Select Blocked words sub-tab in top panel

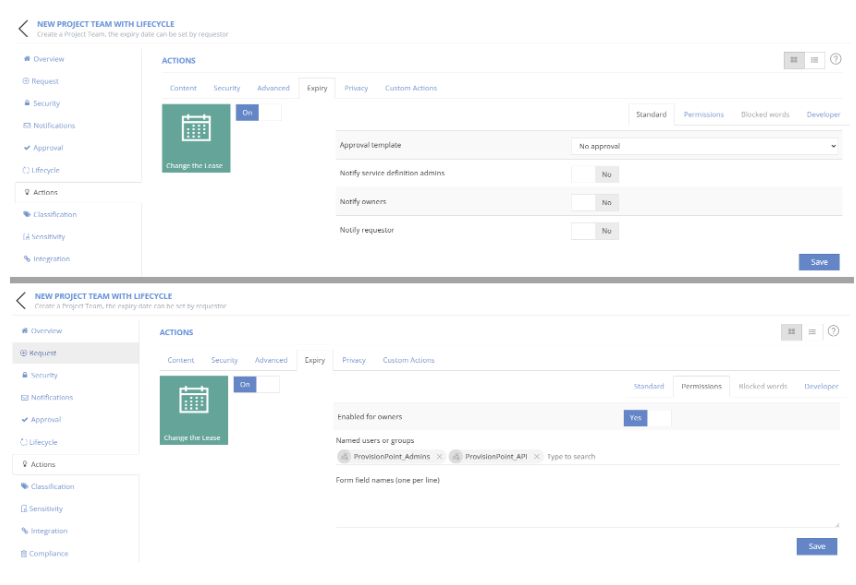pyautogui.click(x=765, y=114)
